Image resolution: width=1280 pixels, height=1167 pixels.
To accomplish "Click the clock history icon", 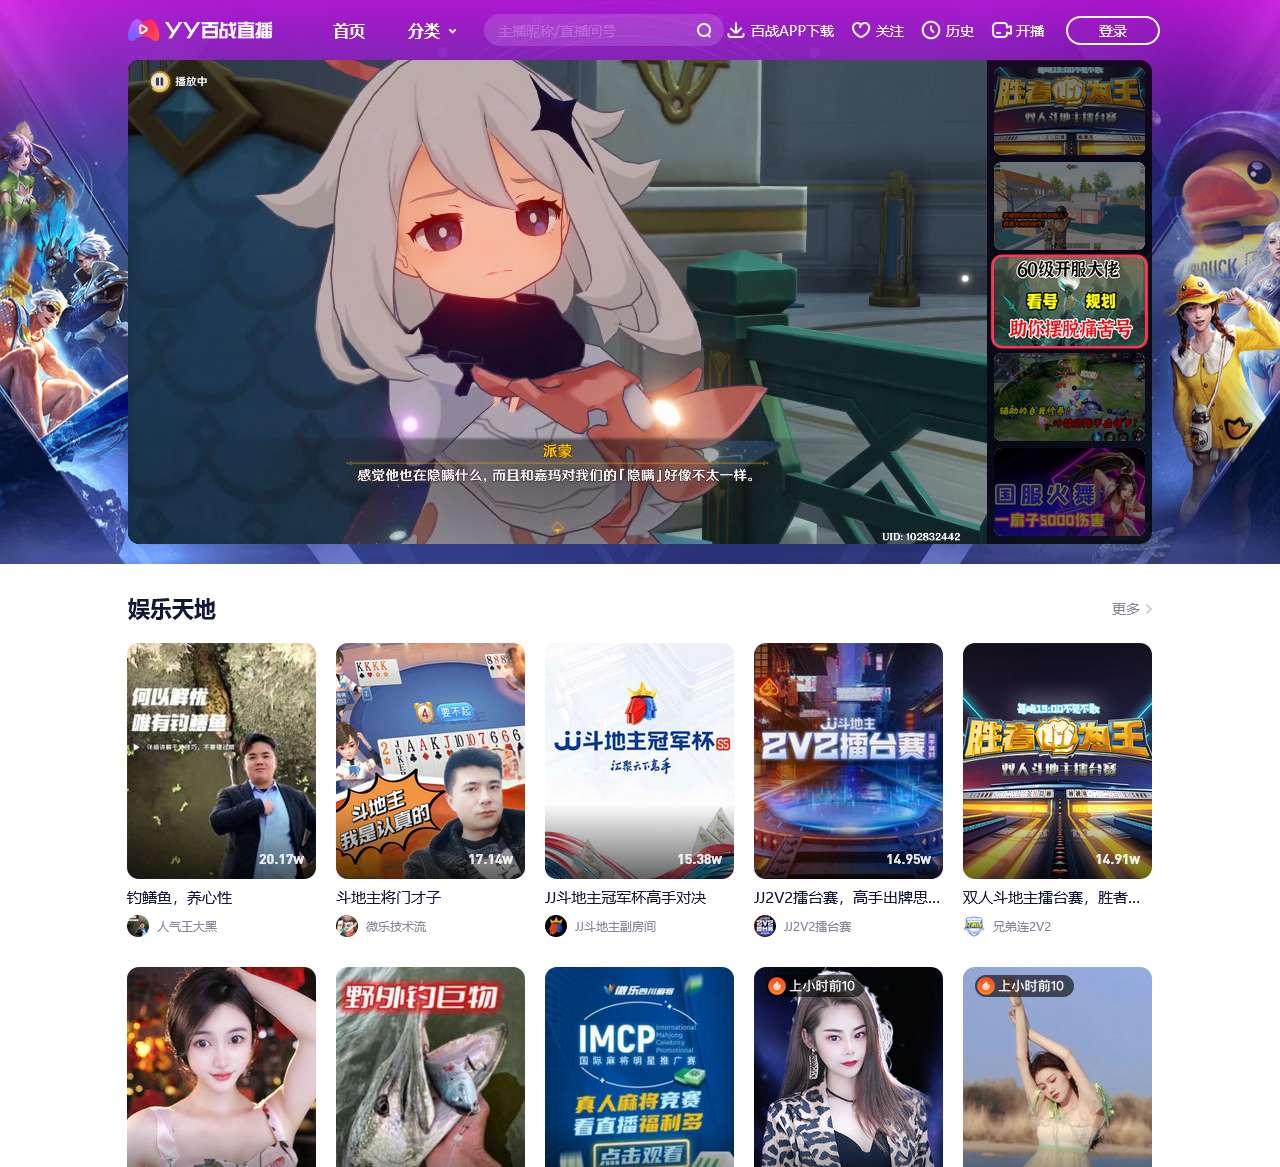I will coord(930,31).
